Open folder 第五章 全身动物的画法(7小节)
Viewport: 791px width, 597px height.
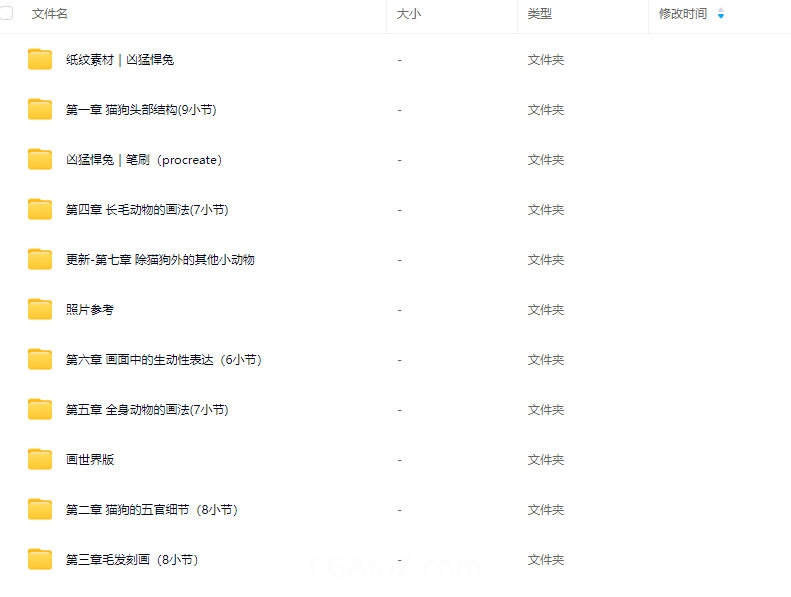[x=147, y=410]
